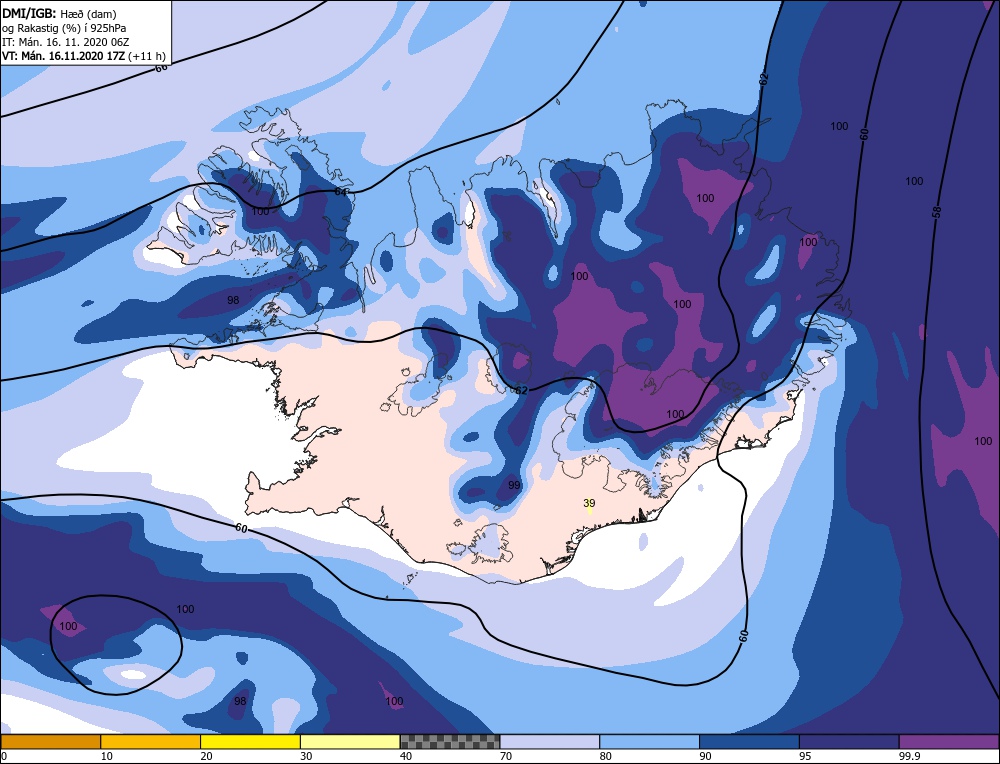Click the pale yellow 30–40 legend swatch
This screenshot has width=1000, height=764.
[x=350, y=741]
